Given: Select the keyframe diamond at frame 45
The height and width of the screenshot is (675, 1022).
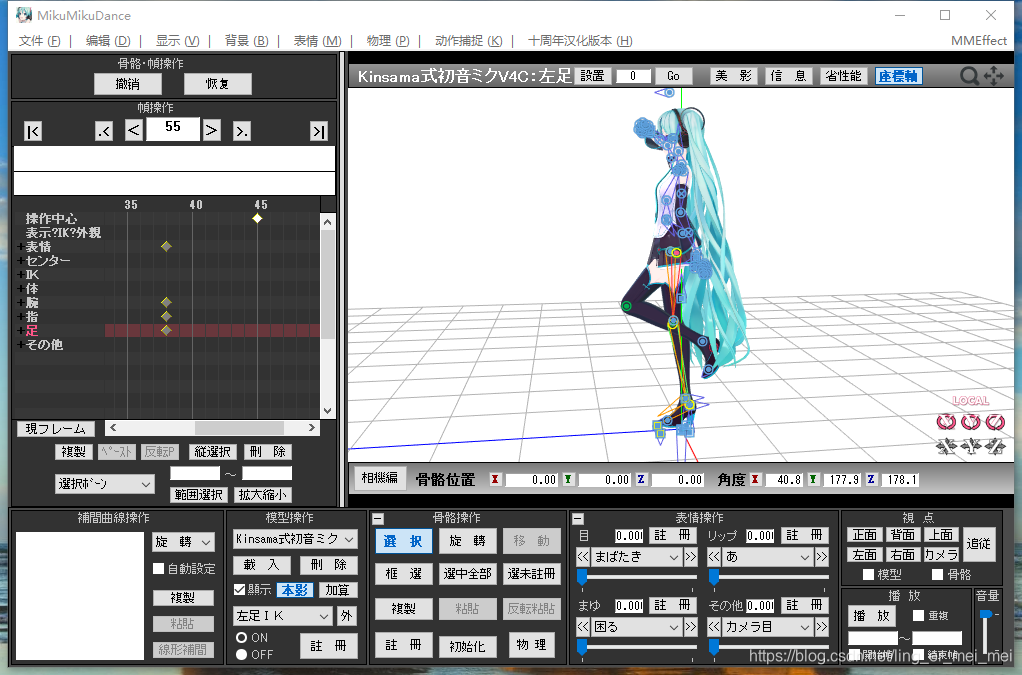Looking at the screenshot, I should [257, 218].
